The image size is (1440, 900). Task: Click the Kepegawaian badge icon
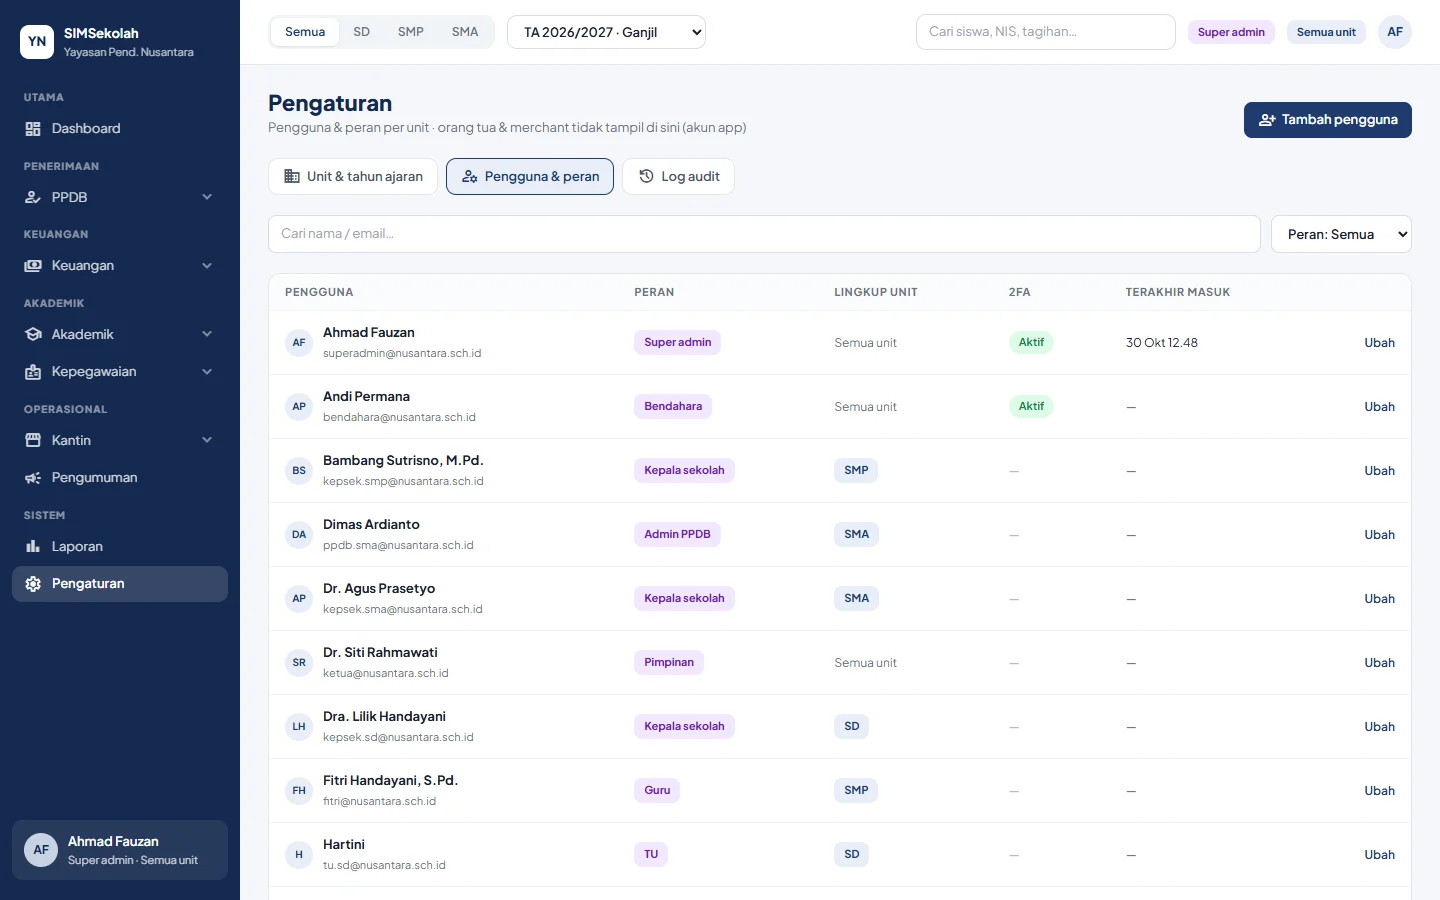click(x=33, y=372)
